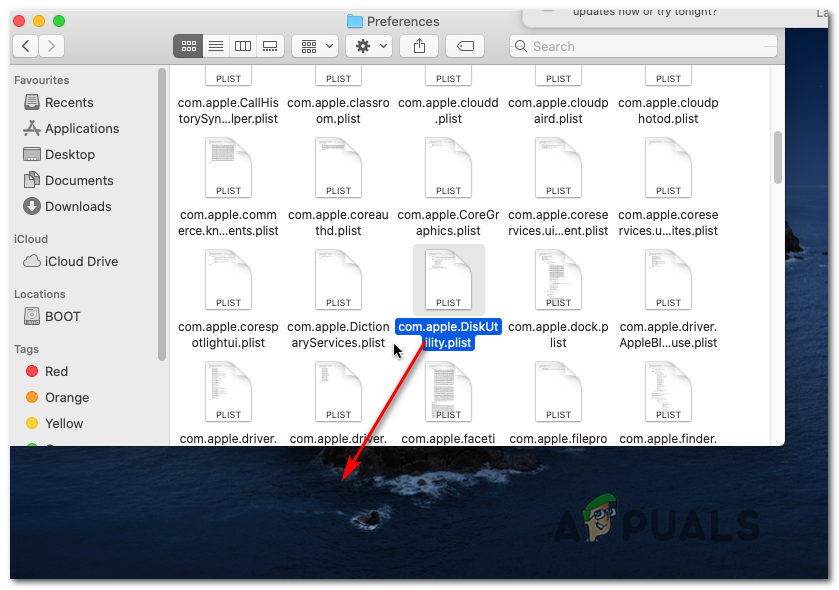Image resolution: width=839 pixels, height=590 pixels.
Task: Click the sidebar vertical scrollbar
Action: pos(162,214)
